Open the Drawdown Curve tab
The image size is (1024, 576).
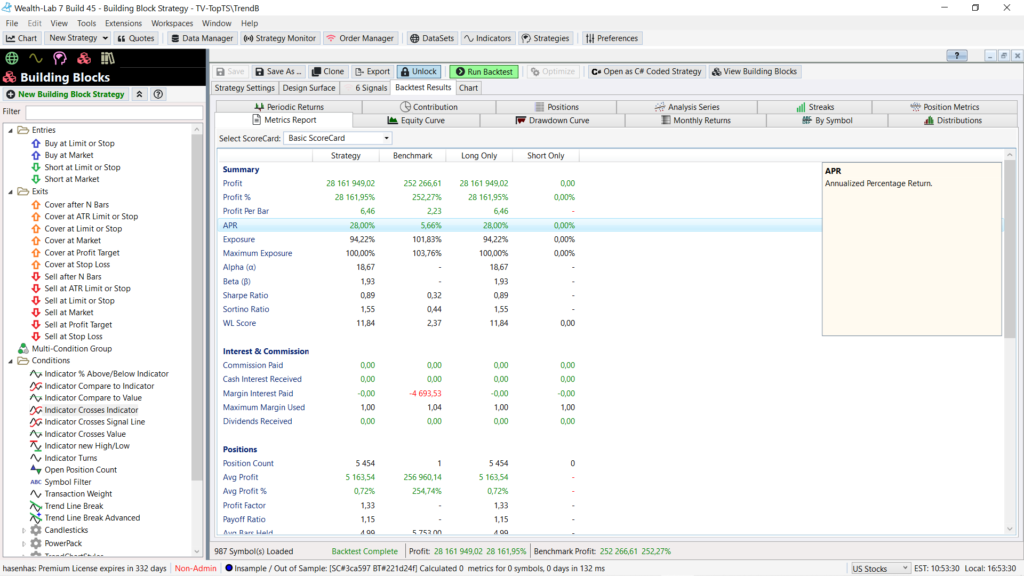(x=552, y=120)
